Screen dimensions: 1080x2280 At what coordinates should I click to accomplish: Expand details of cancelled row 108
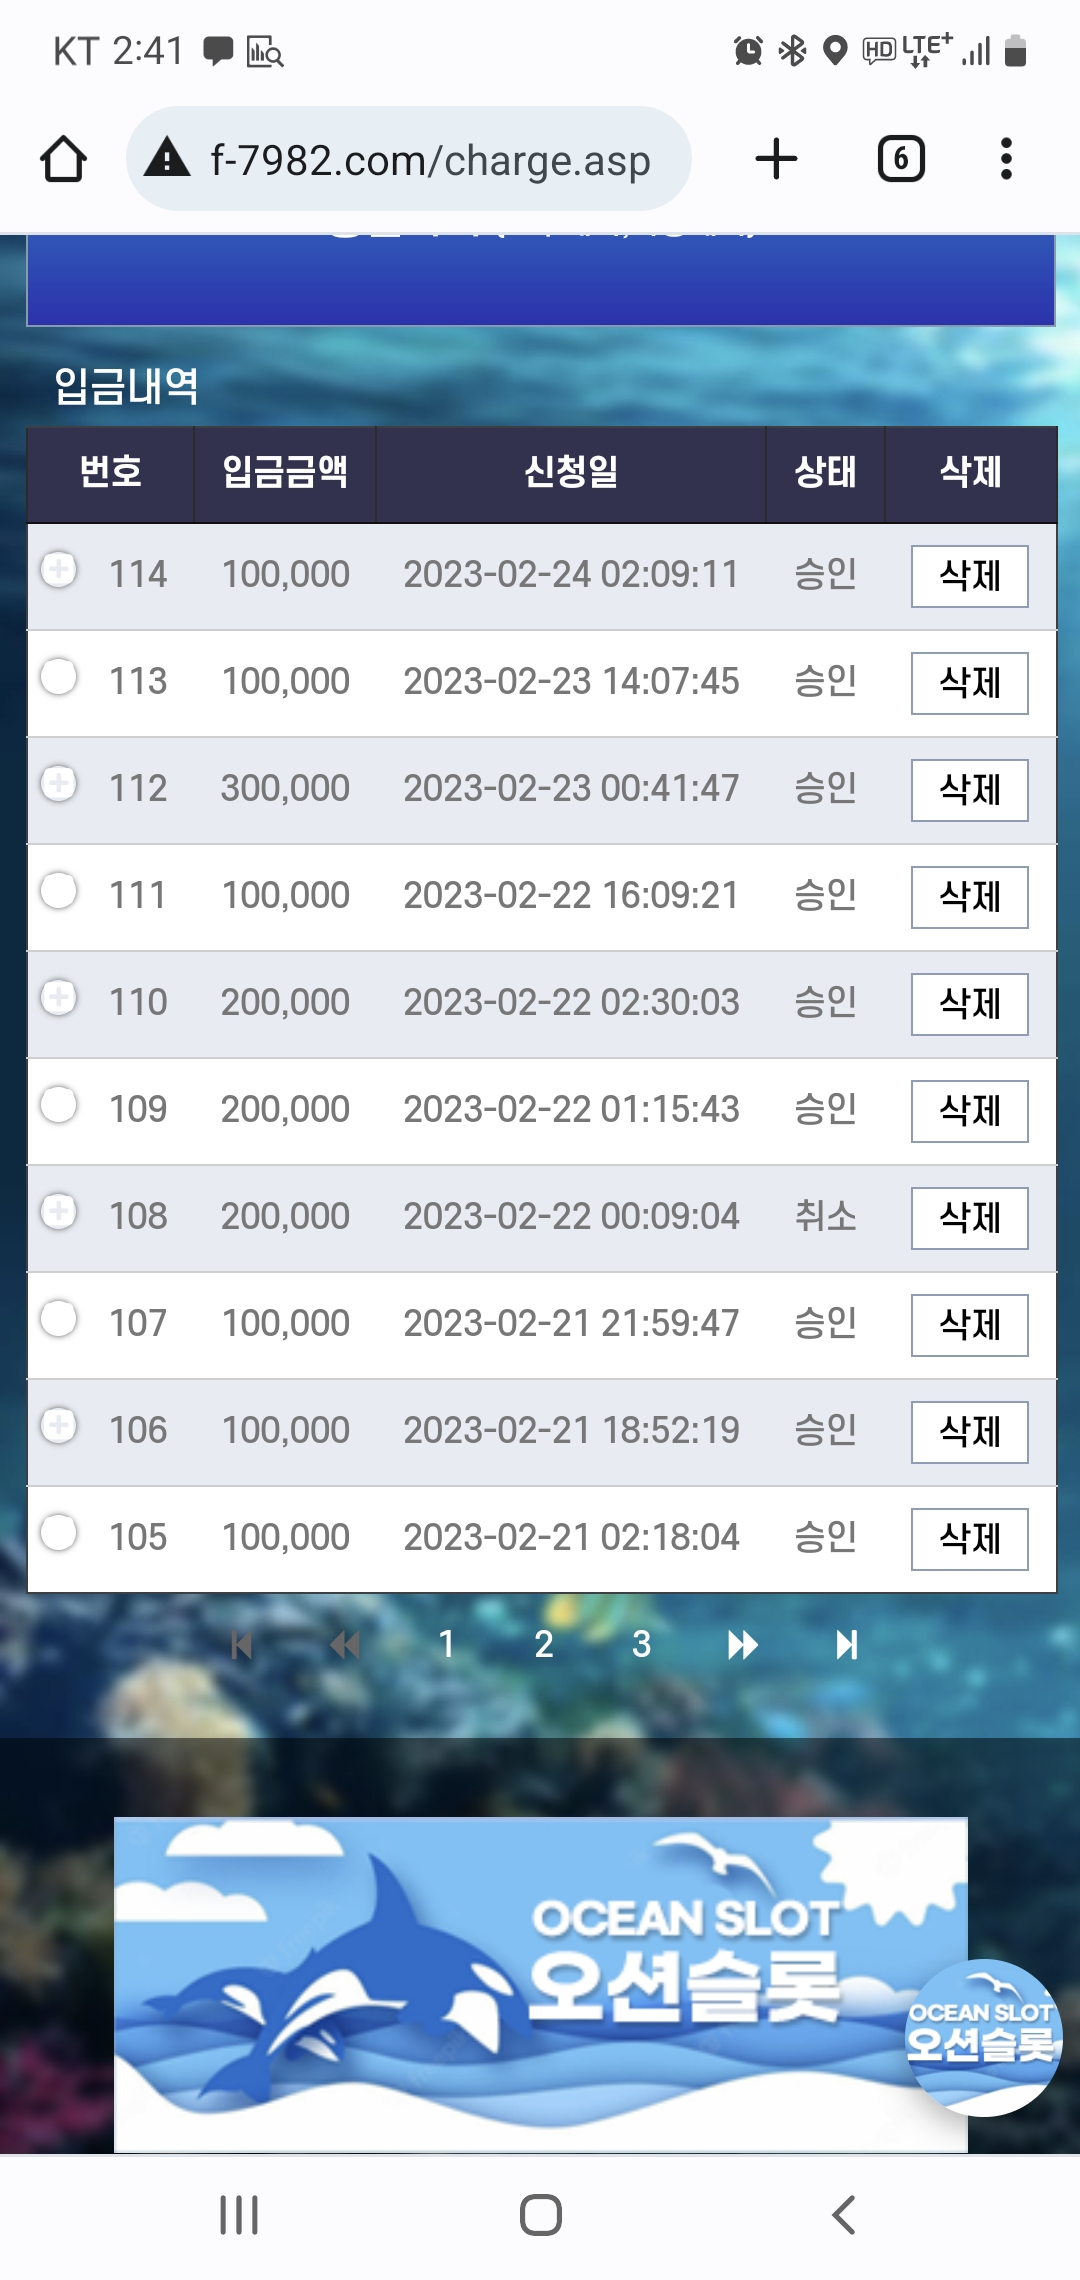click(x=59, y=1211)
